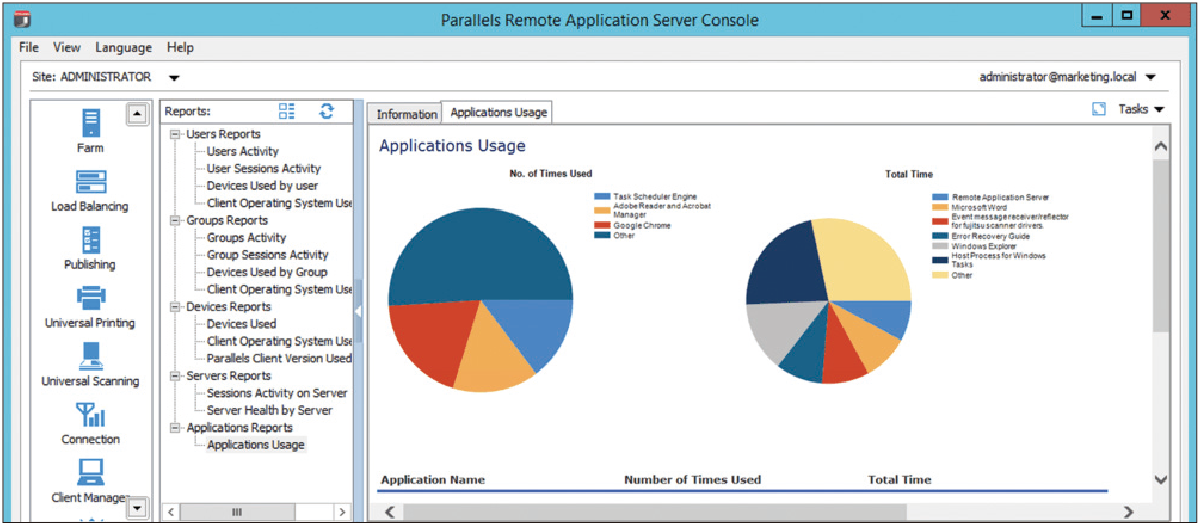The height and width of the screenshot is (526, 1201).
Task: Open the Universal Printing category icon
Action: coord(91,299)
